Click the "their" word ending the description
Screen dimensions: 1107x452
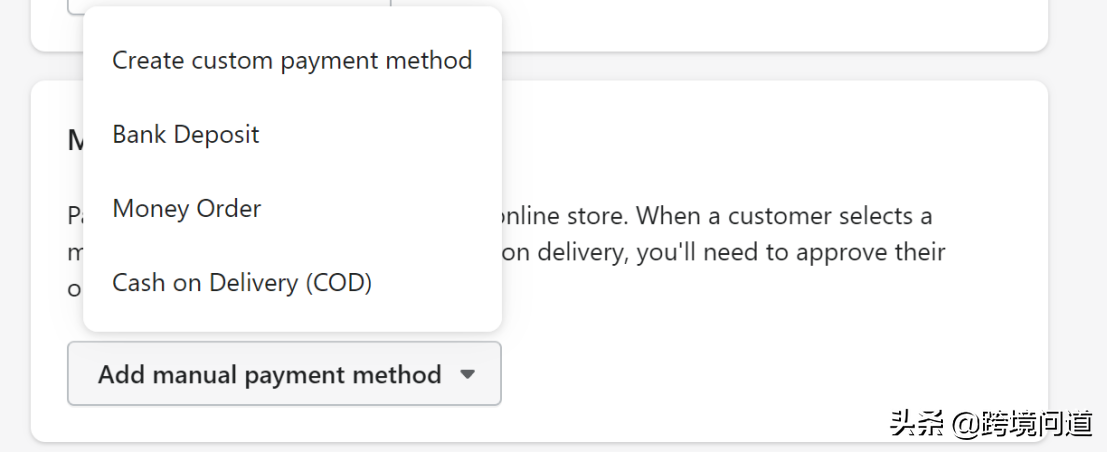(918, 252)
